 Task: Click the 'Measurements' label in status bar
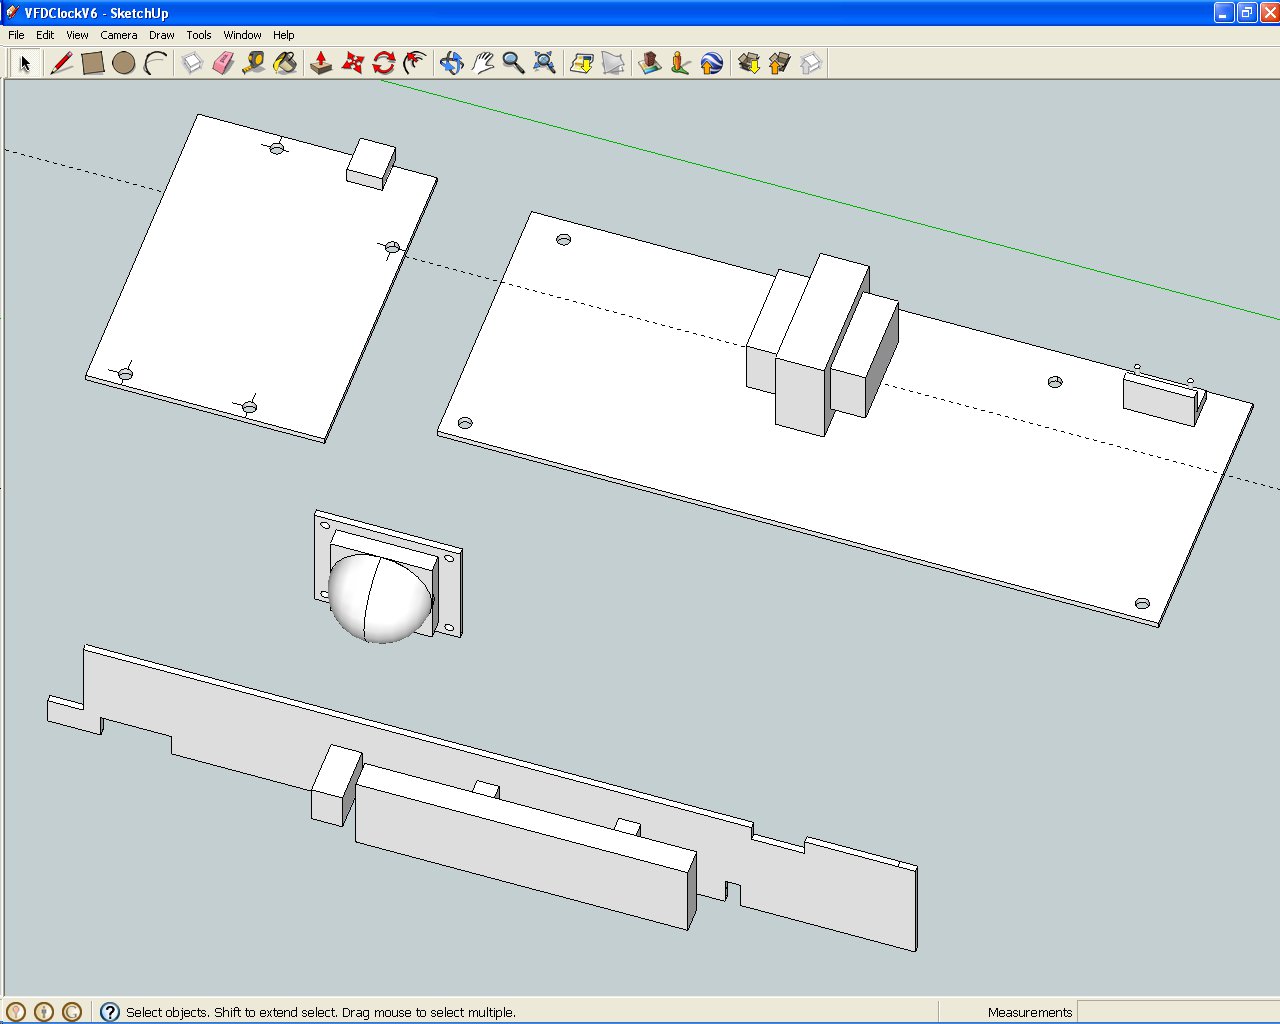coord(1030,1012)
